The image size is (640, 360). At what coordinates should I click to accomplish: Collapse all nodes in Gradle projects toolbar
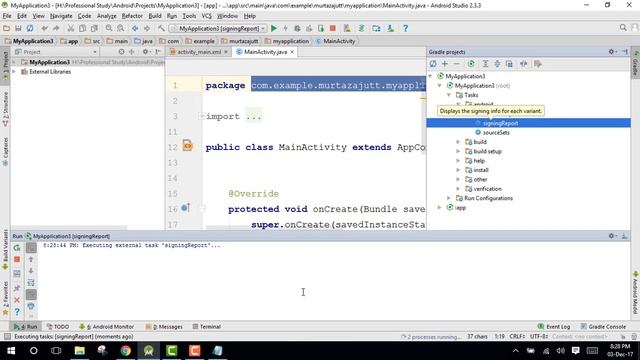(x=497, y=64)
